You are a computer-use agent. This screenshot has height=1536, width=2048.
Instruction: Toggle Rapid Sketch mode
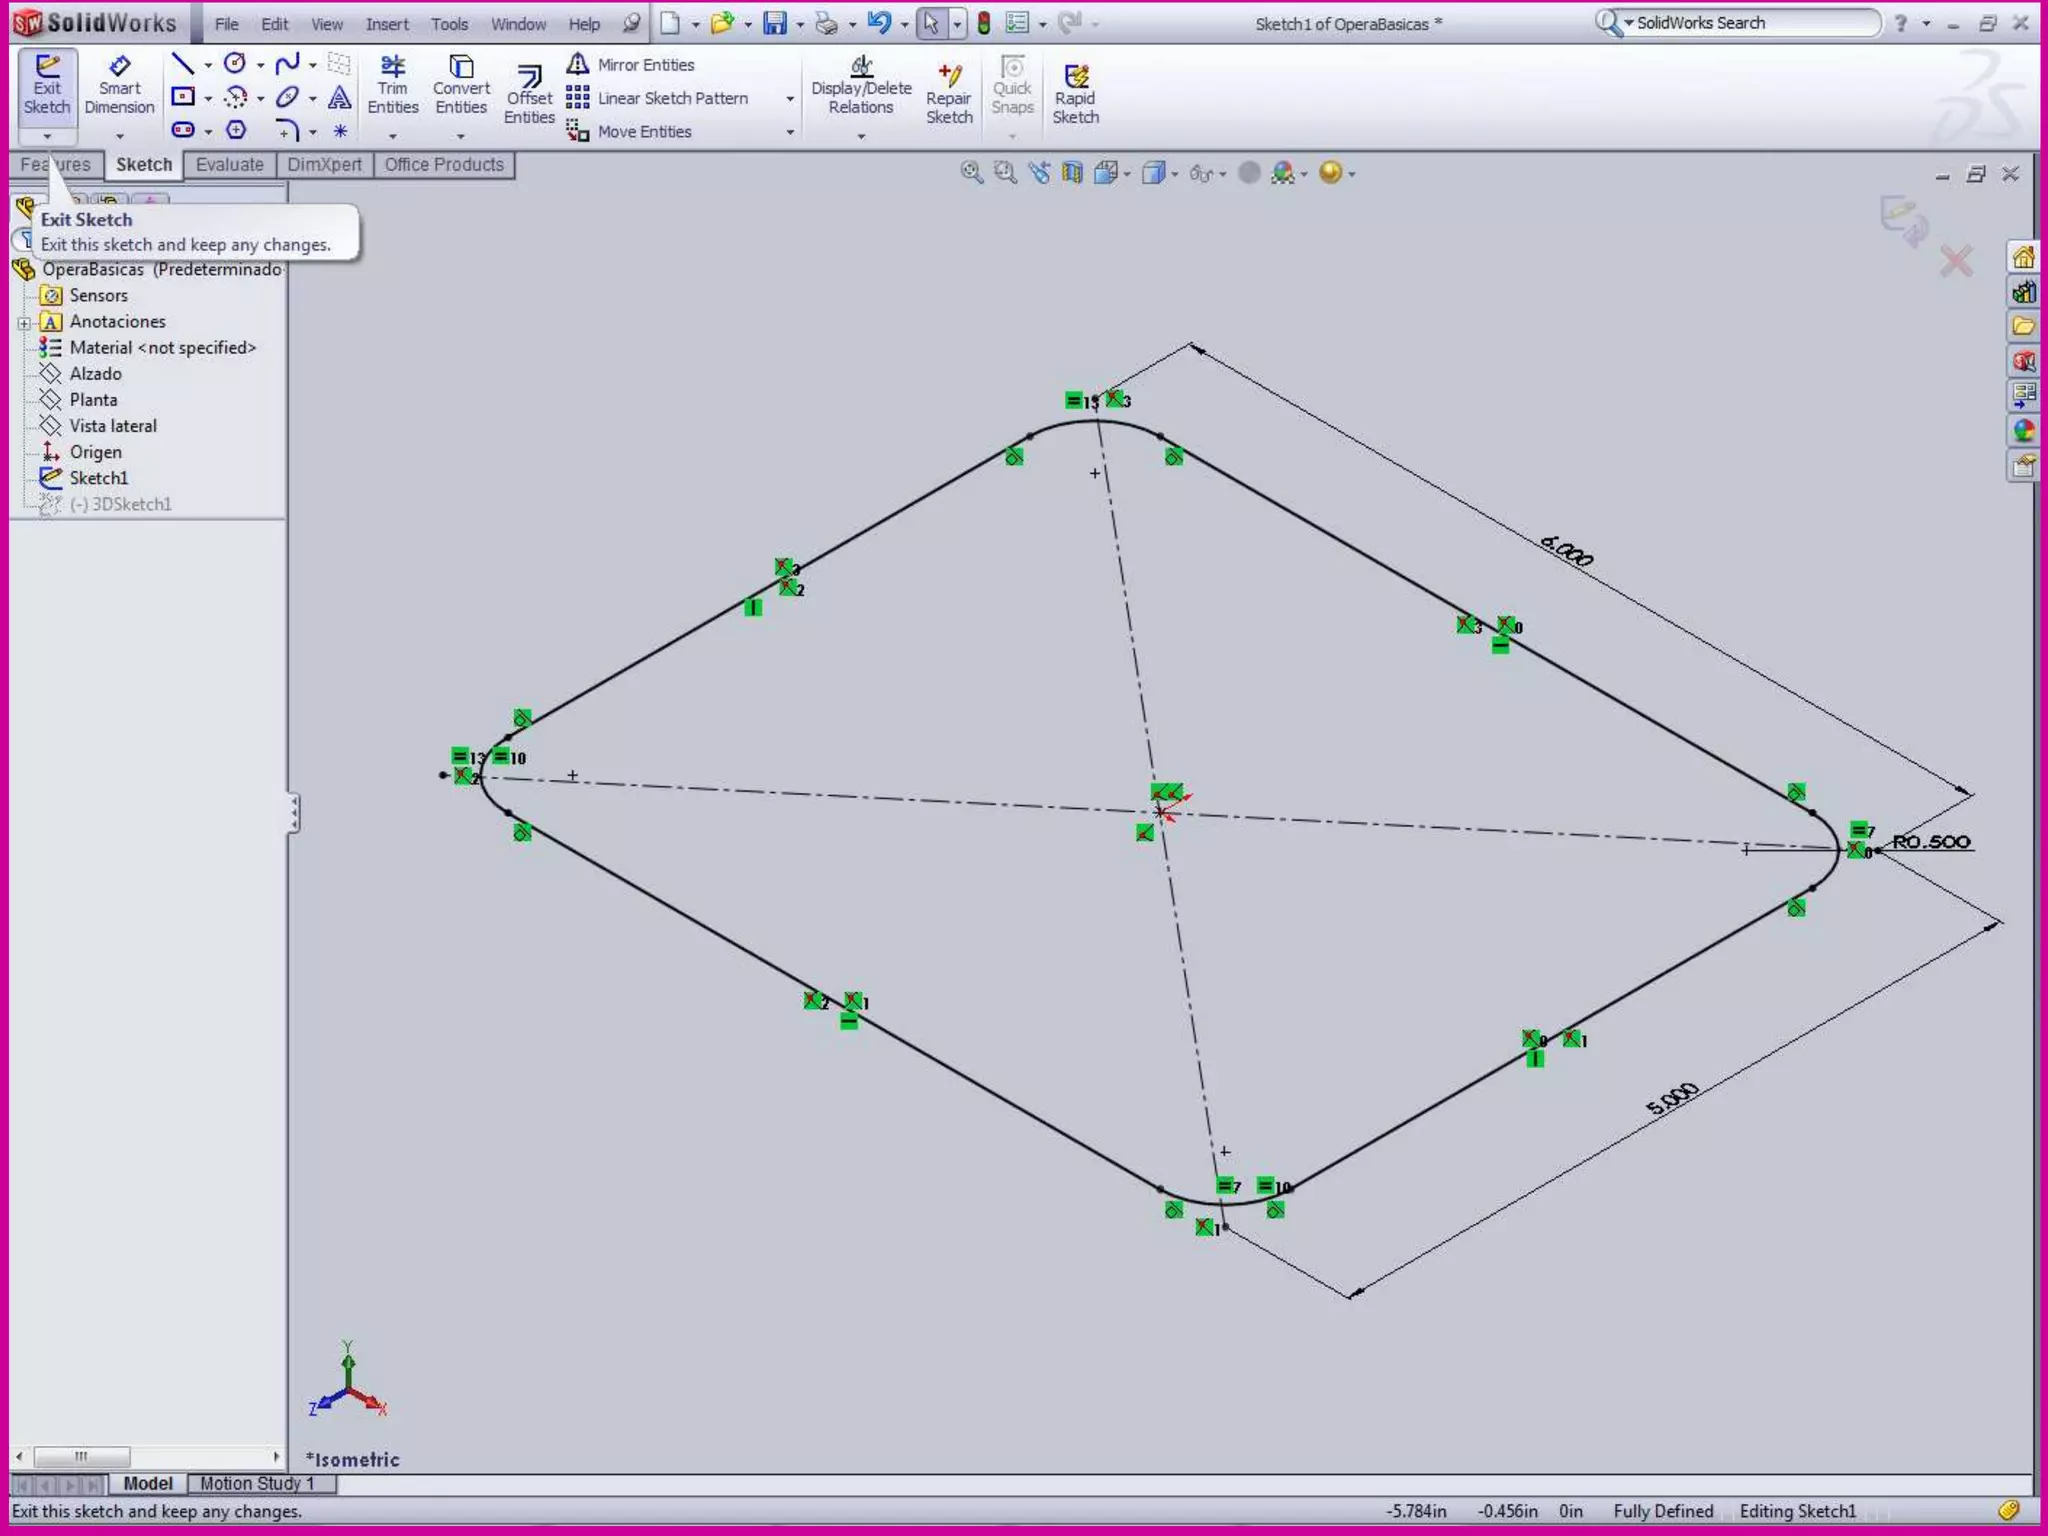[x=1075, y=96]
